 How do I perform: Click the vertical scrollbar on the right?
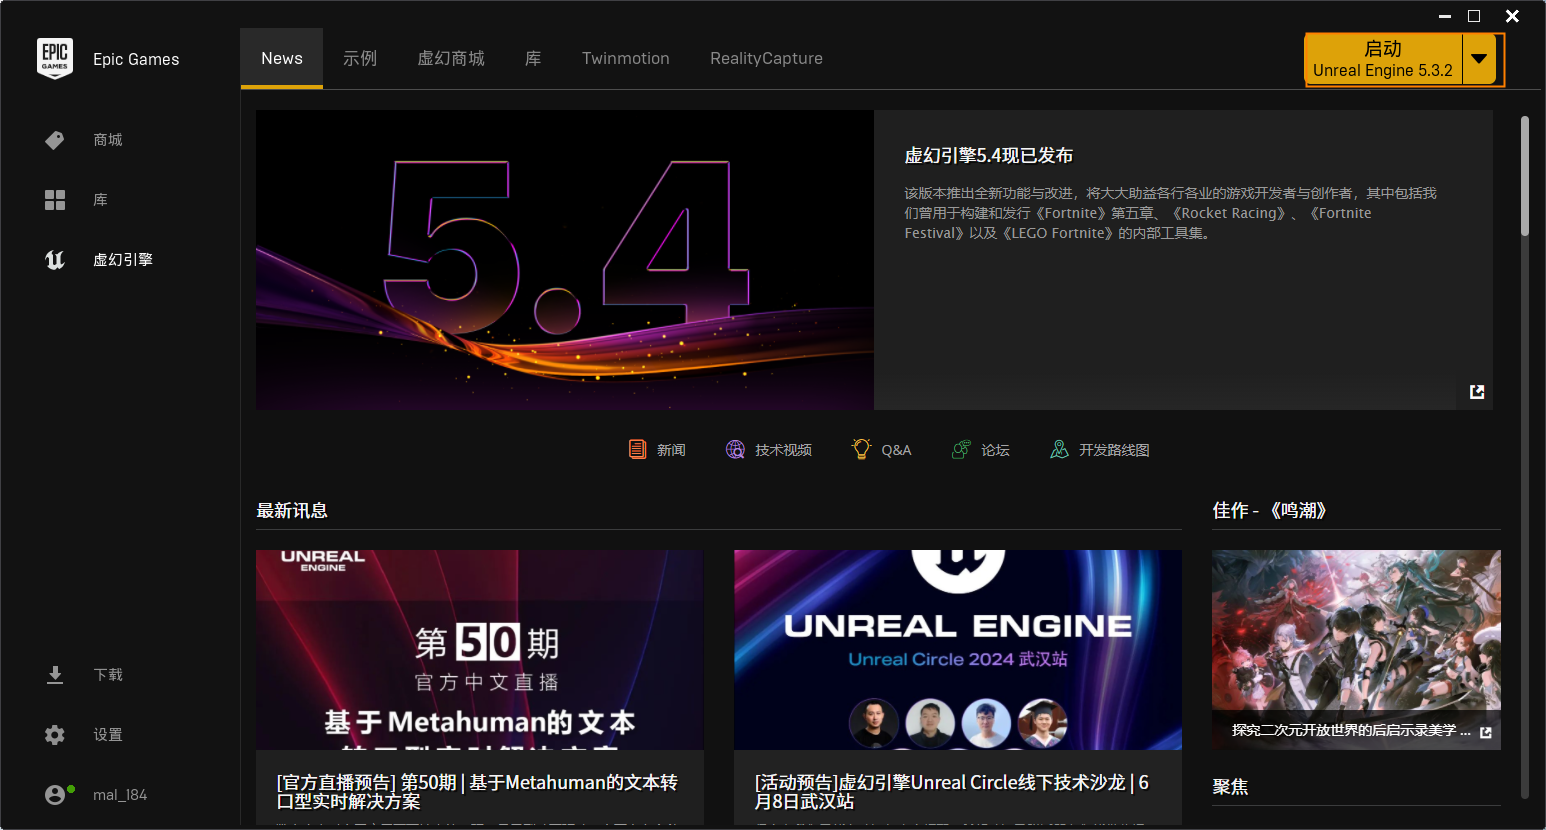[1525, 177]
